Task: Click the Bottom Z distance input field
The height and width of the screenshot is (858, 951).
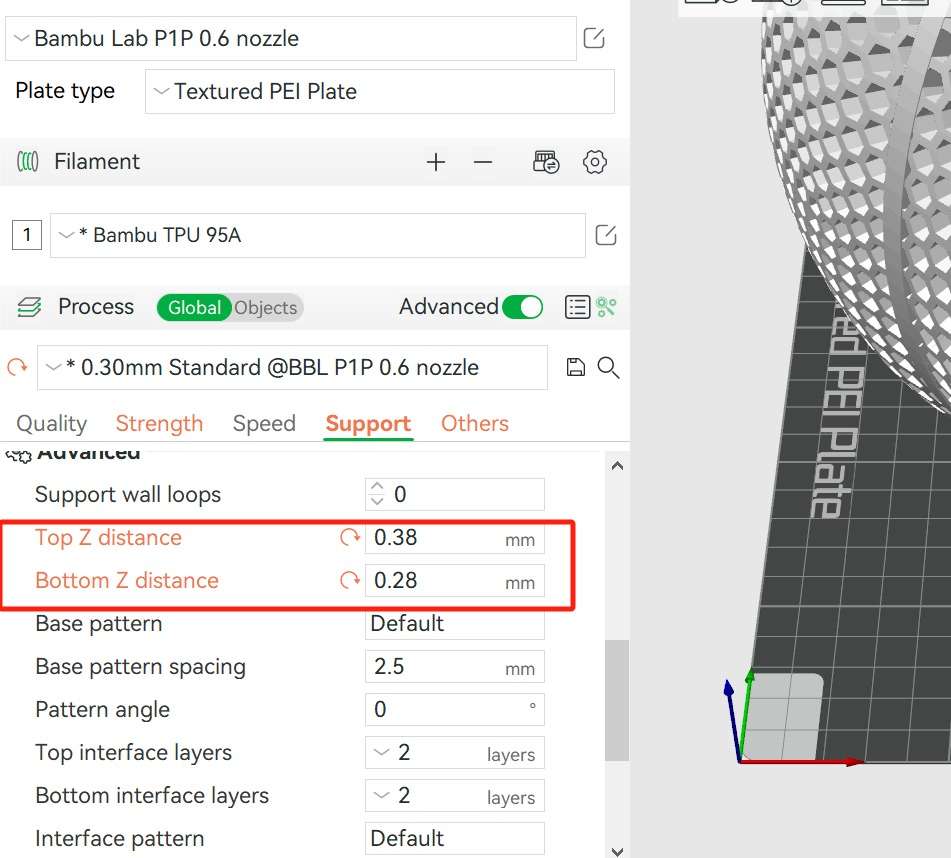Action: coord(435,581)
